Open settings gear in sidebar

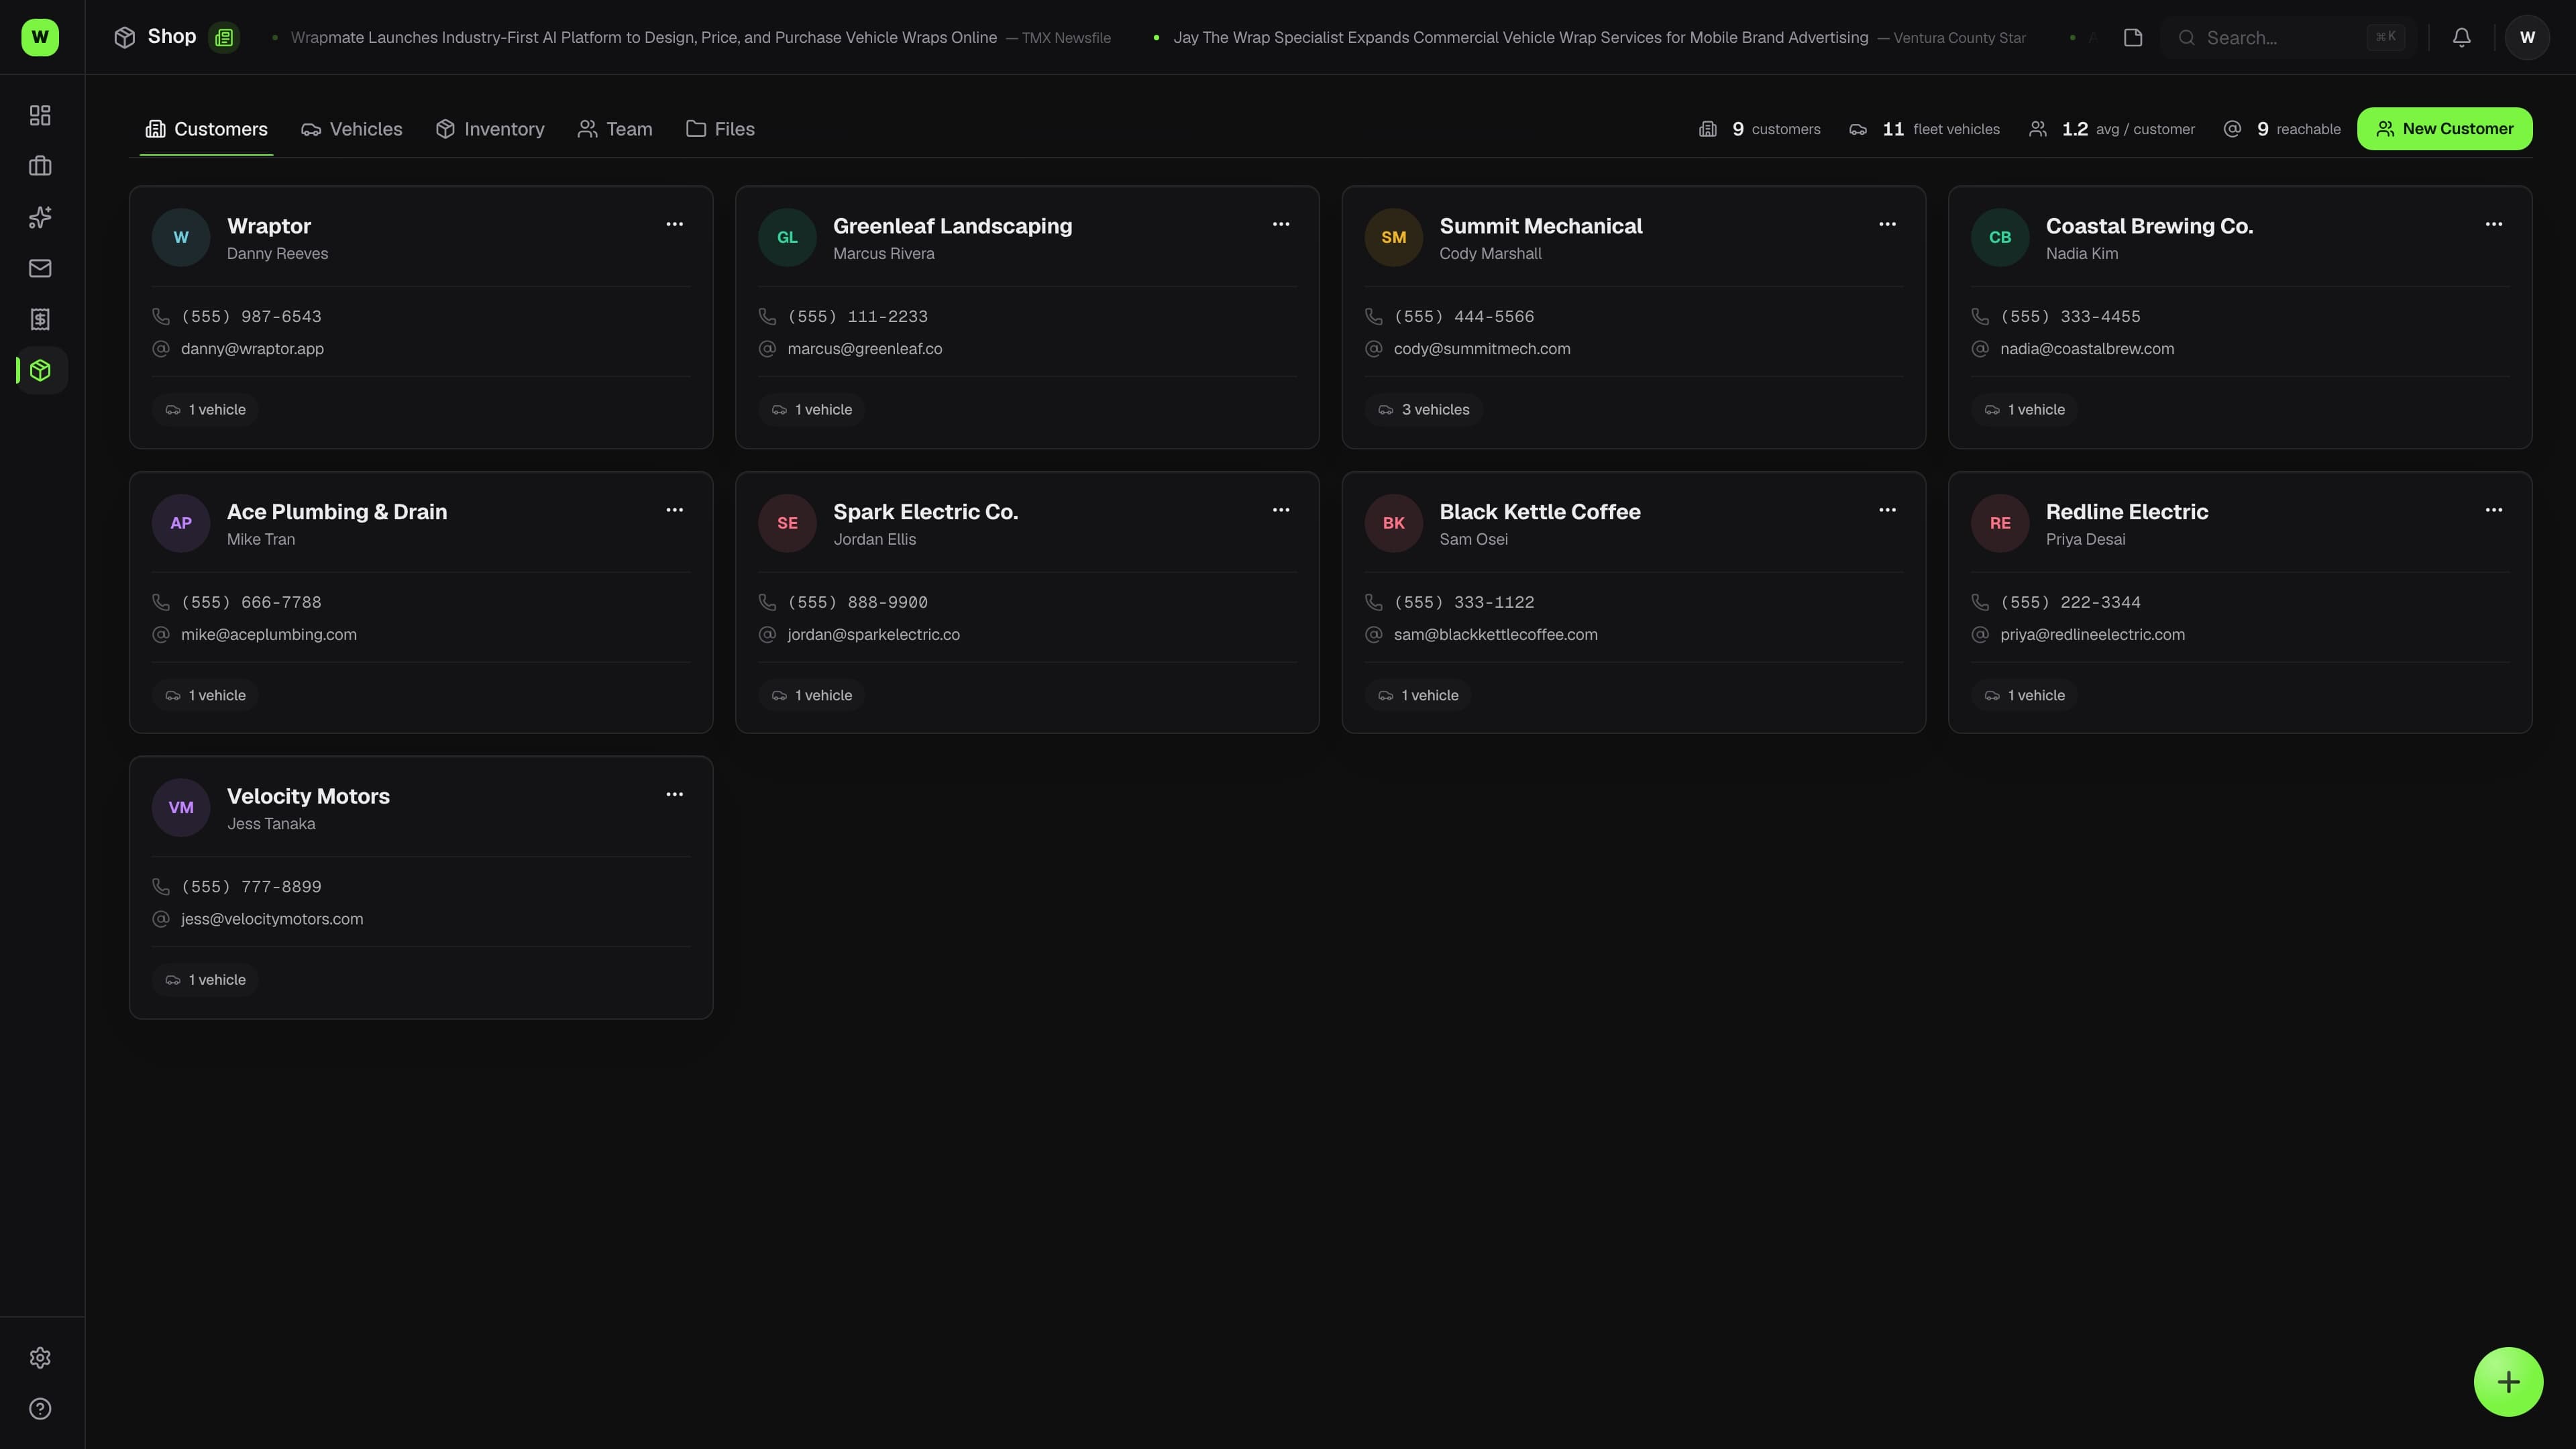pyautogui.click(x=40, y=1358)
